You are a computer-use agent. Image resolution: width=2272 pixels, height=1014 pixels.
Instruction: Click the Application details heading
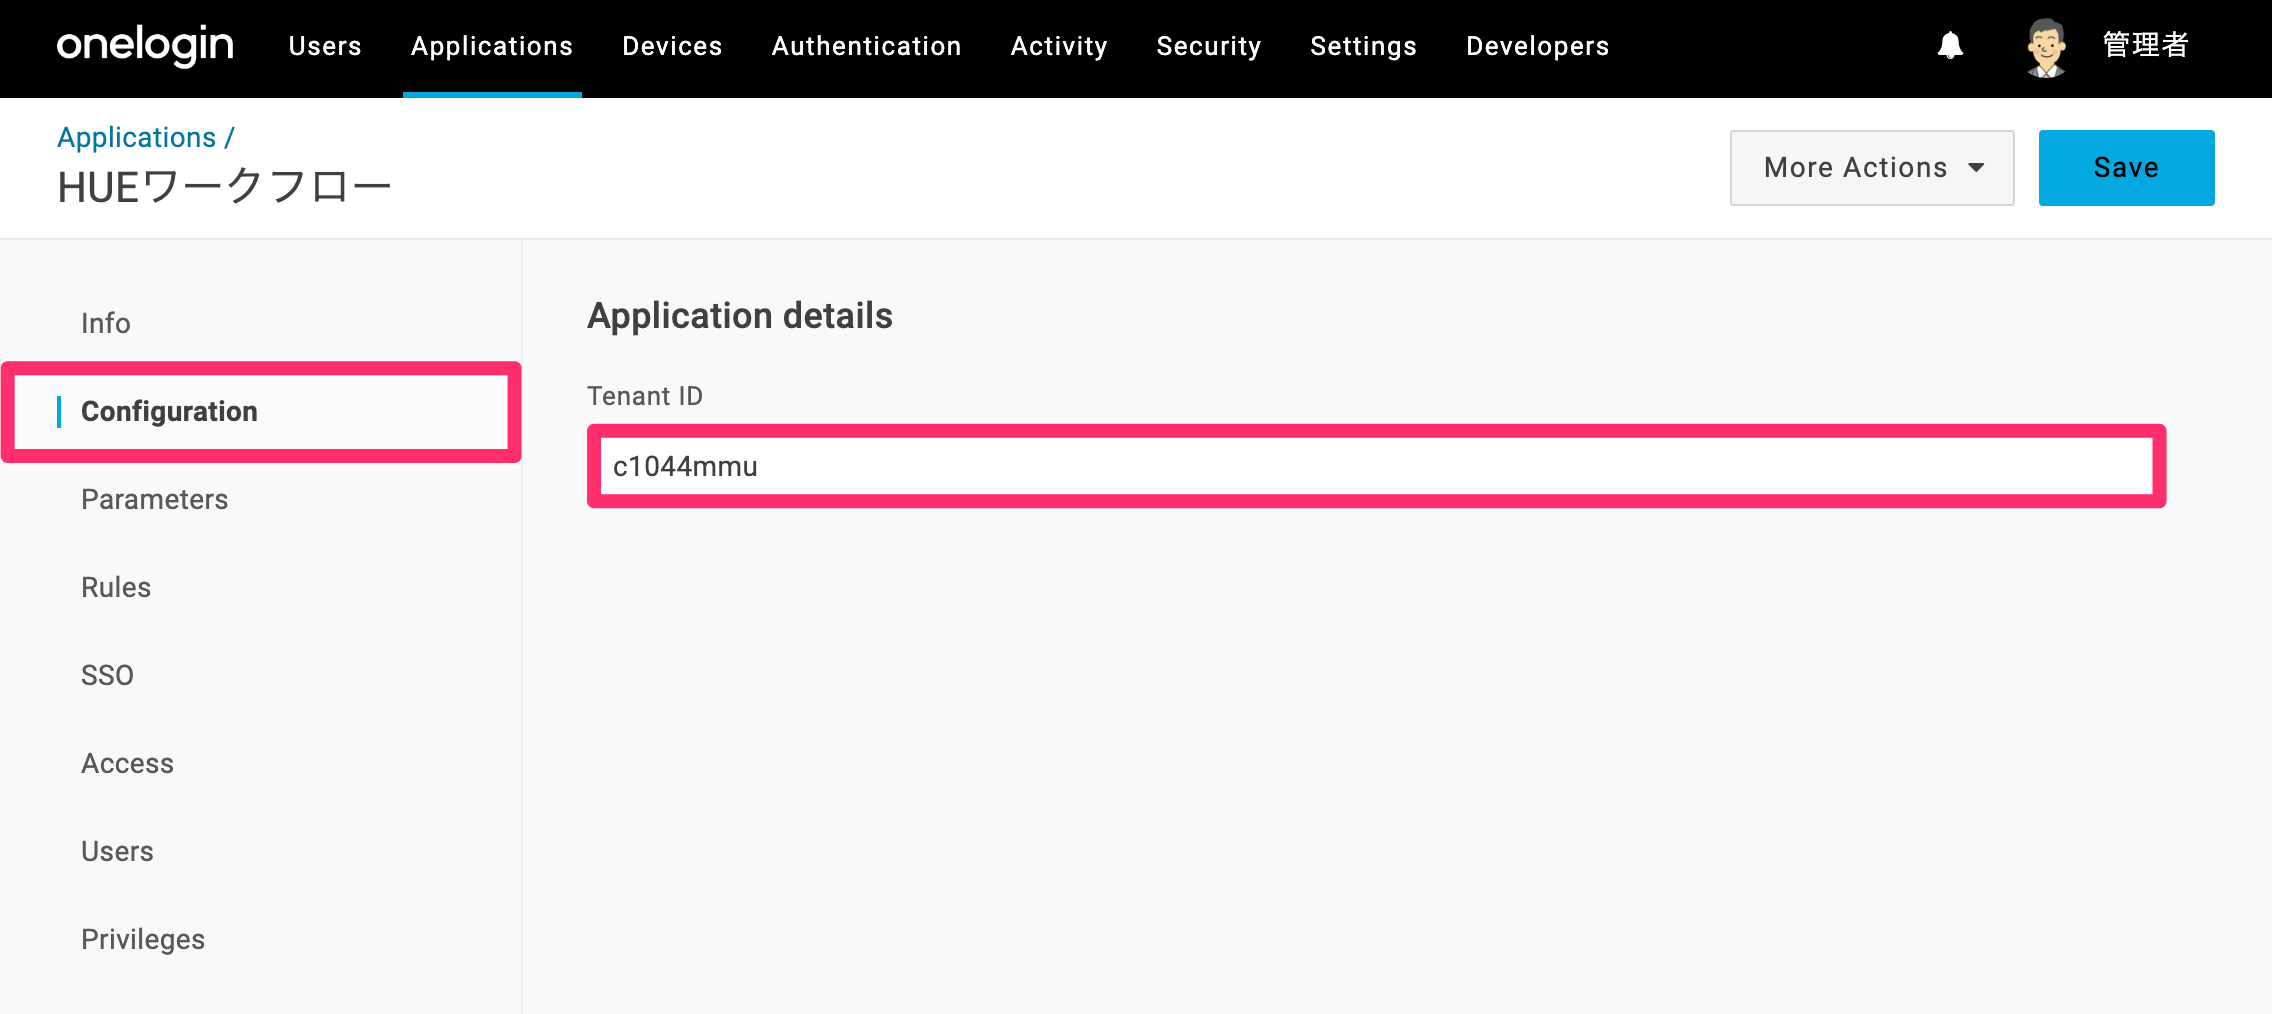pyautogui.click(x=740, y=316)
